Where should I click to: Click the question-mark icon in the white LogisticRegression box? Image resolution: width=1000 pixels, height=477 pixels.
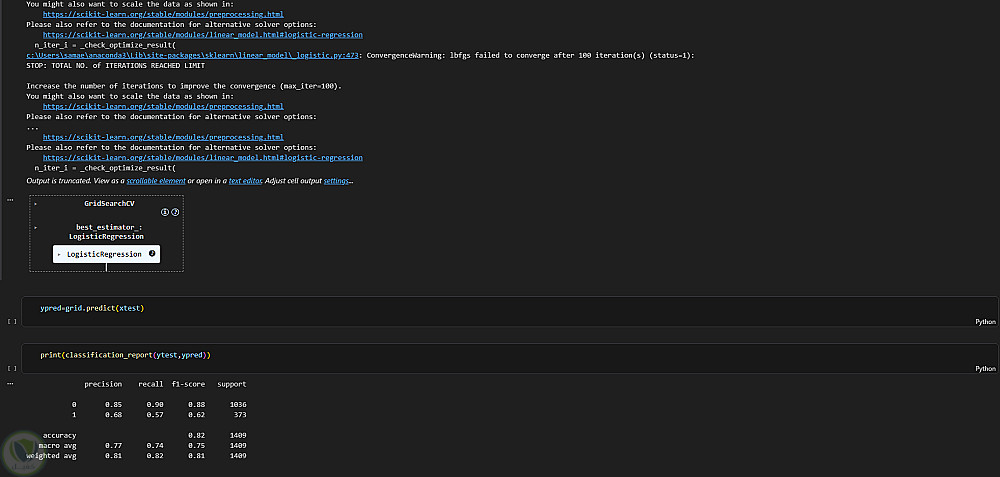pos(152,254)
